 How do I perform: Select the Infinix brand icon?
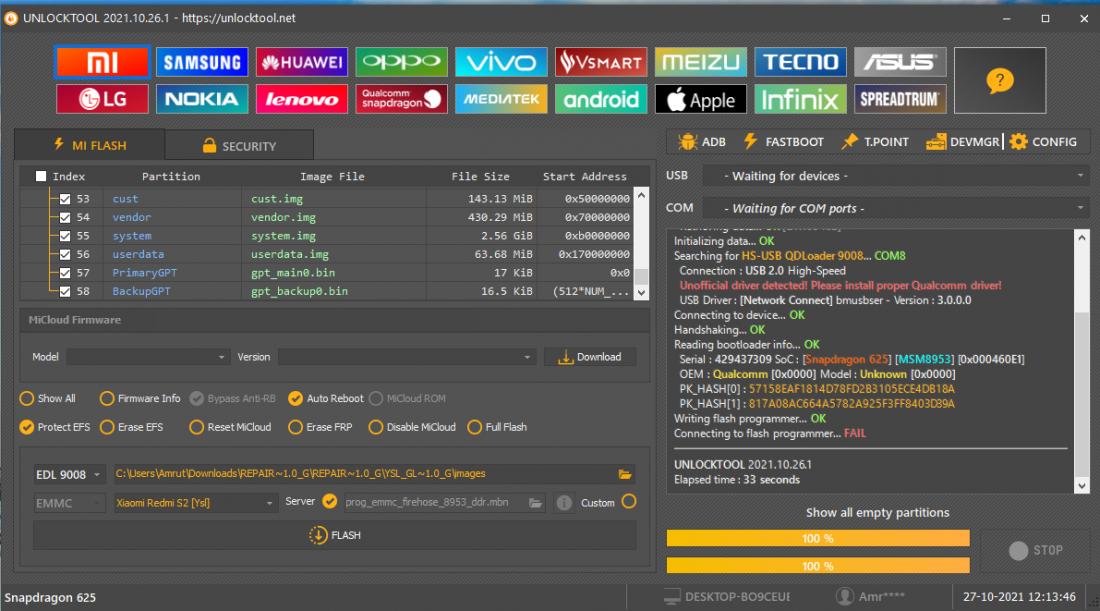tap(800, 99)
